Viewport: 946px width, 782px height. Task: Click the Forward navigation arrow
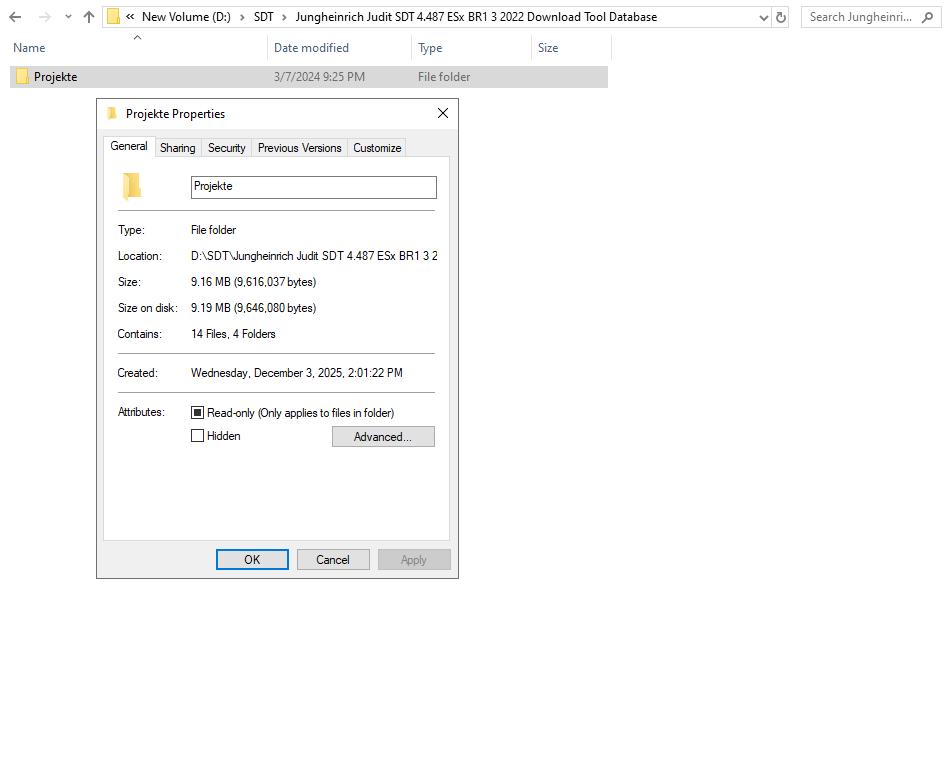coord(45,17)
